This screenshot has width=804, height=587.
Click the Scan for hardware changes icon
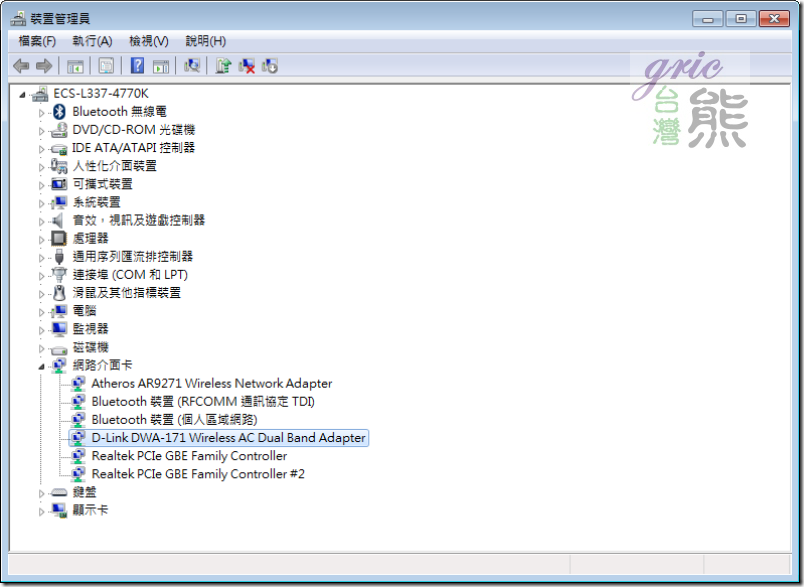pyautogui.click(x=192, y=66)
